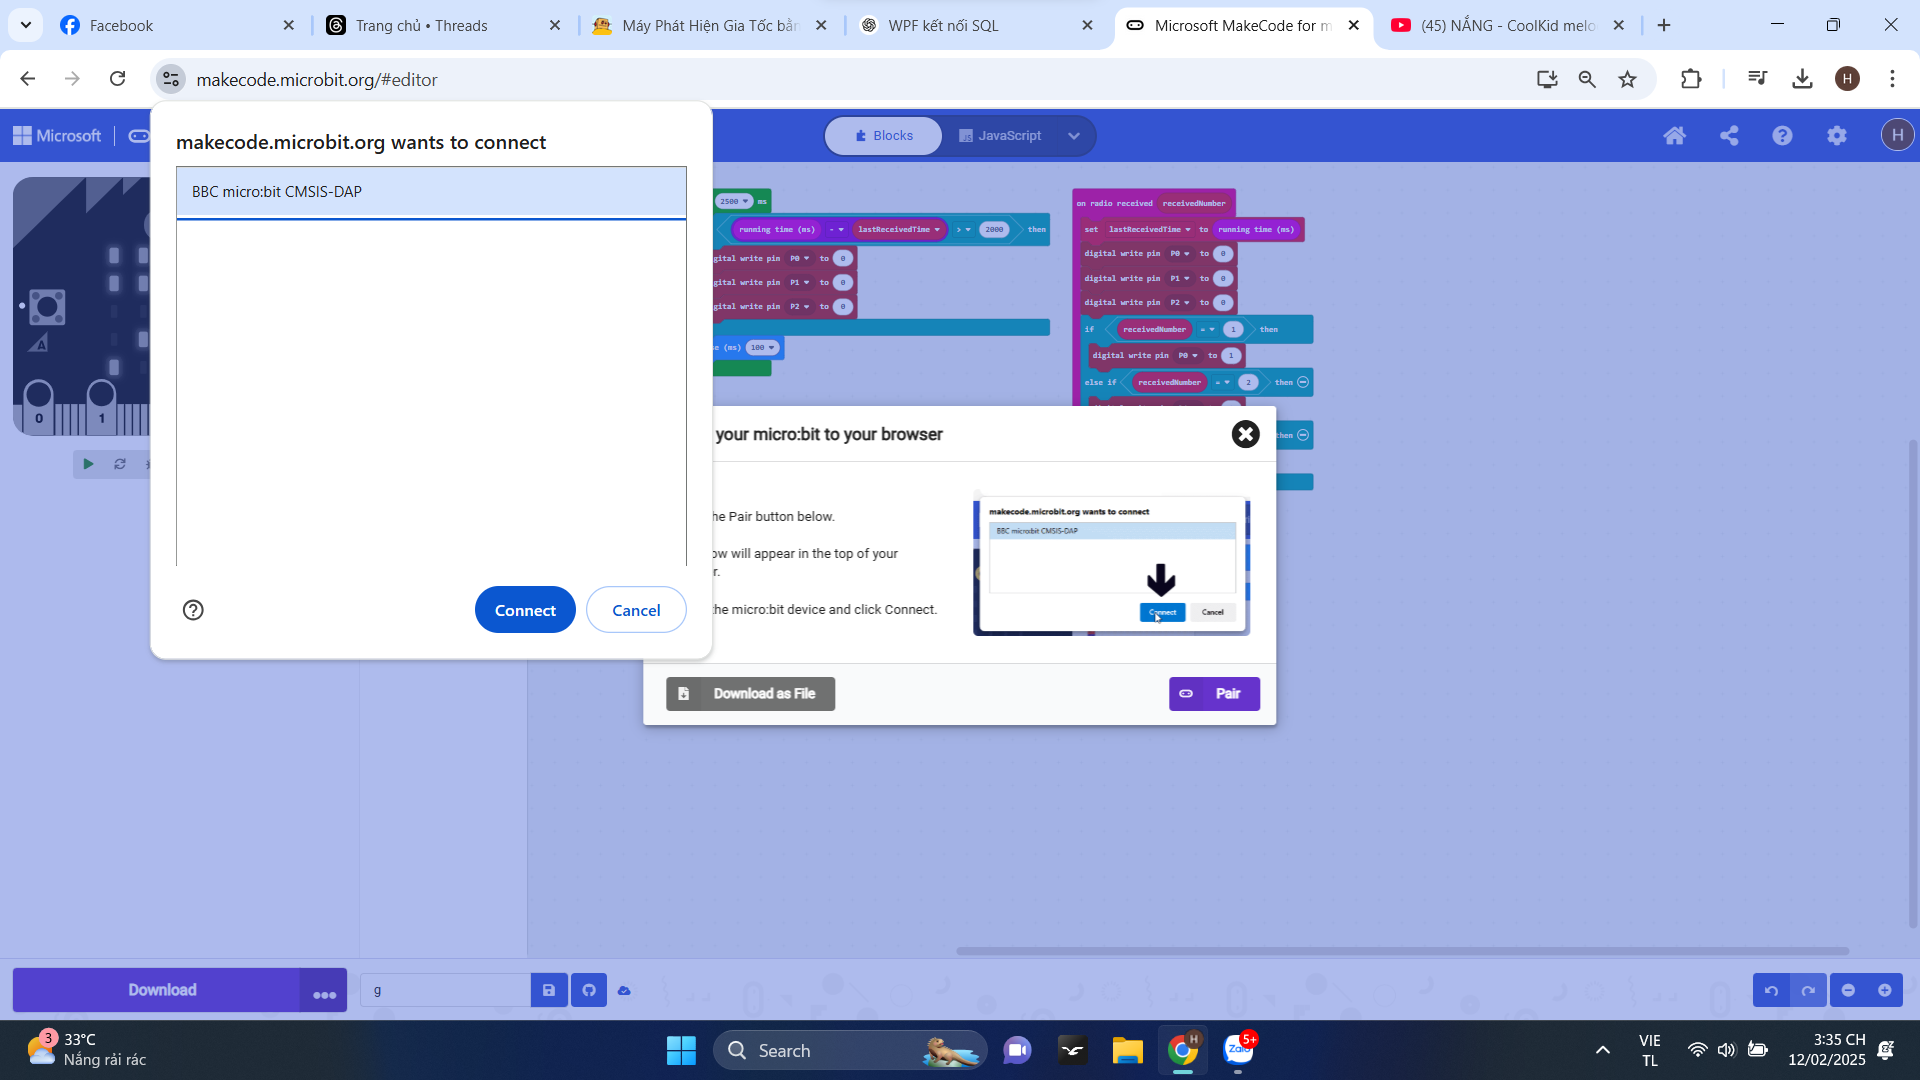This screenshot has height=1080, width=1920.
Task: Click the Connect button in dialog
Action: click(525, 610)
